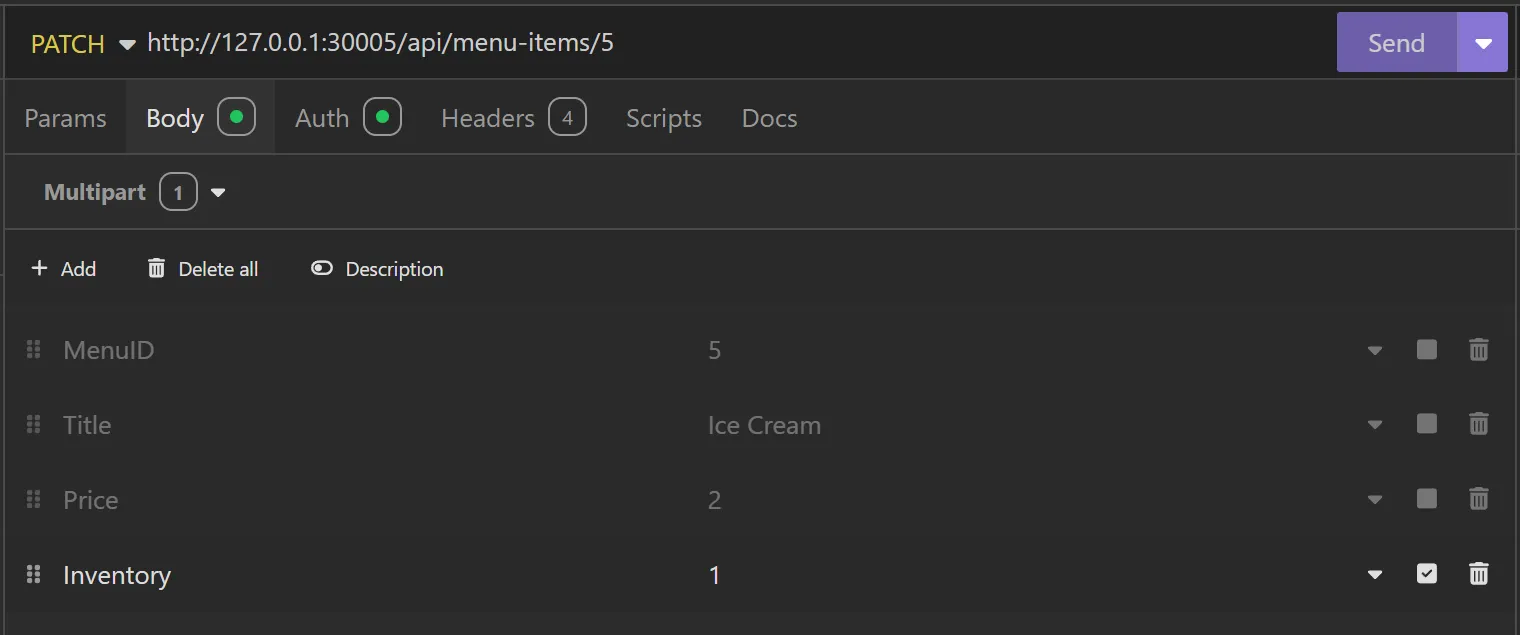The height and width of the screenshot is (635, 1520).
Task: Send the PATCH request
Action: (x=1396, y=43)
